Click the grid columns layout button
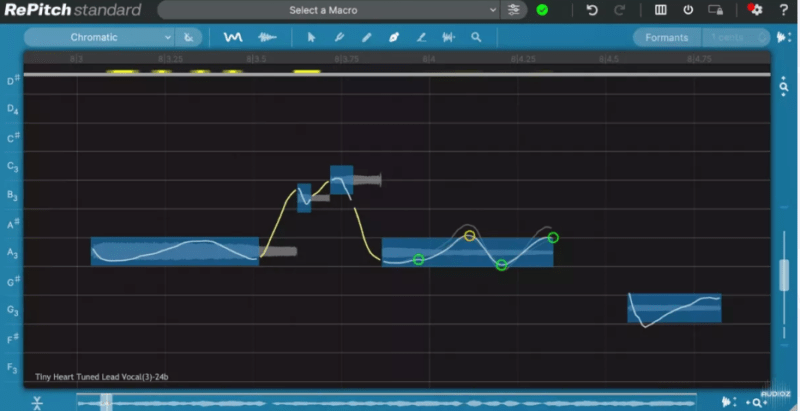This screenshot has width=800, height=411. tap(660, 10)
